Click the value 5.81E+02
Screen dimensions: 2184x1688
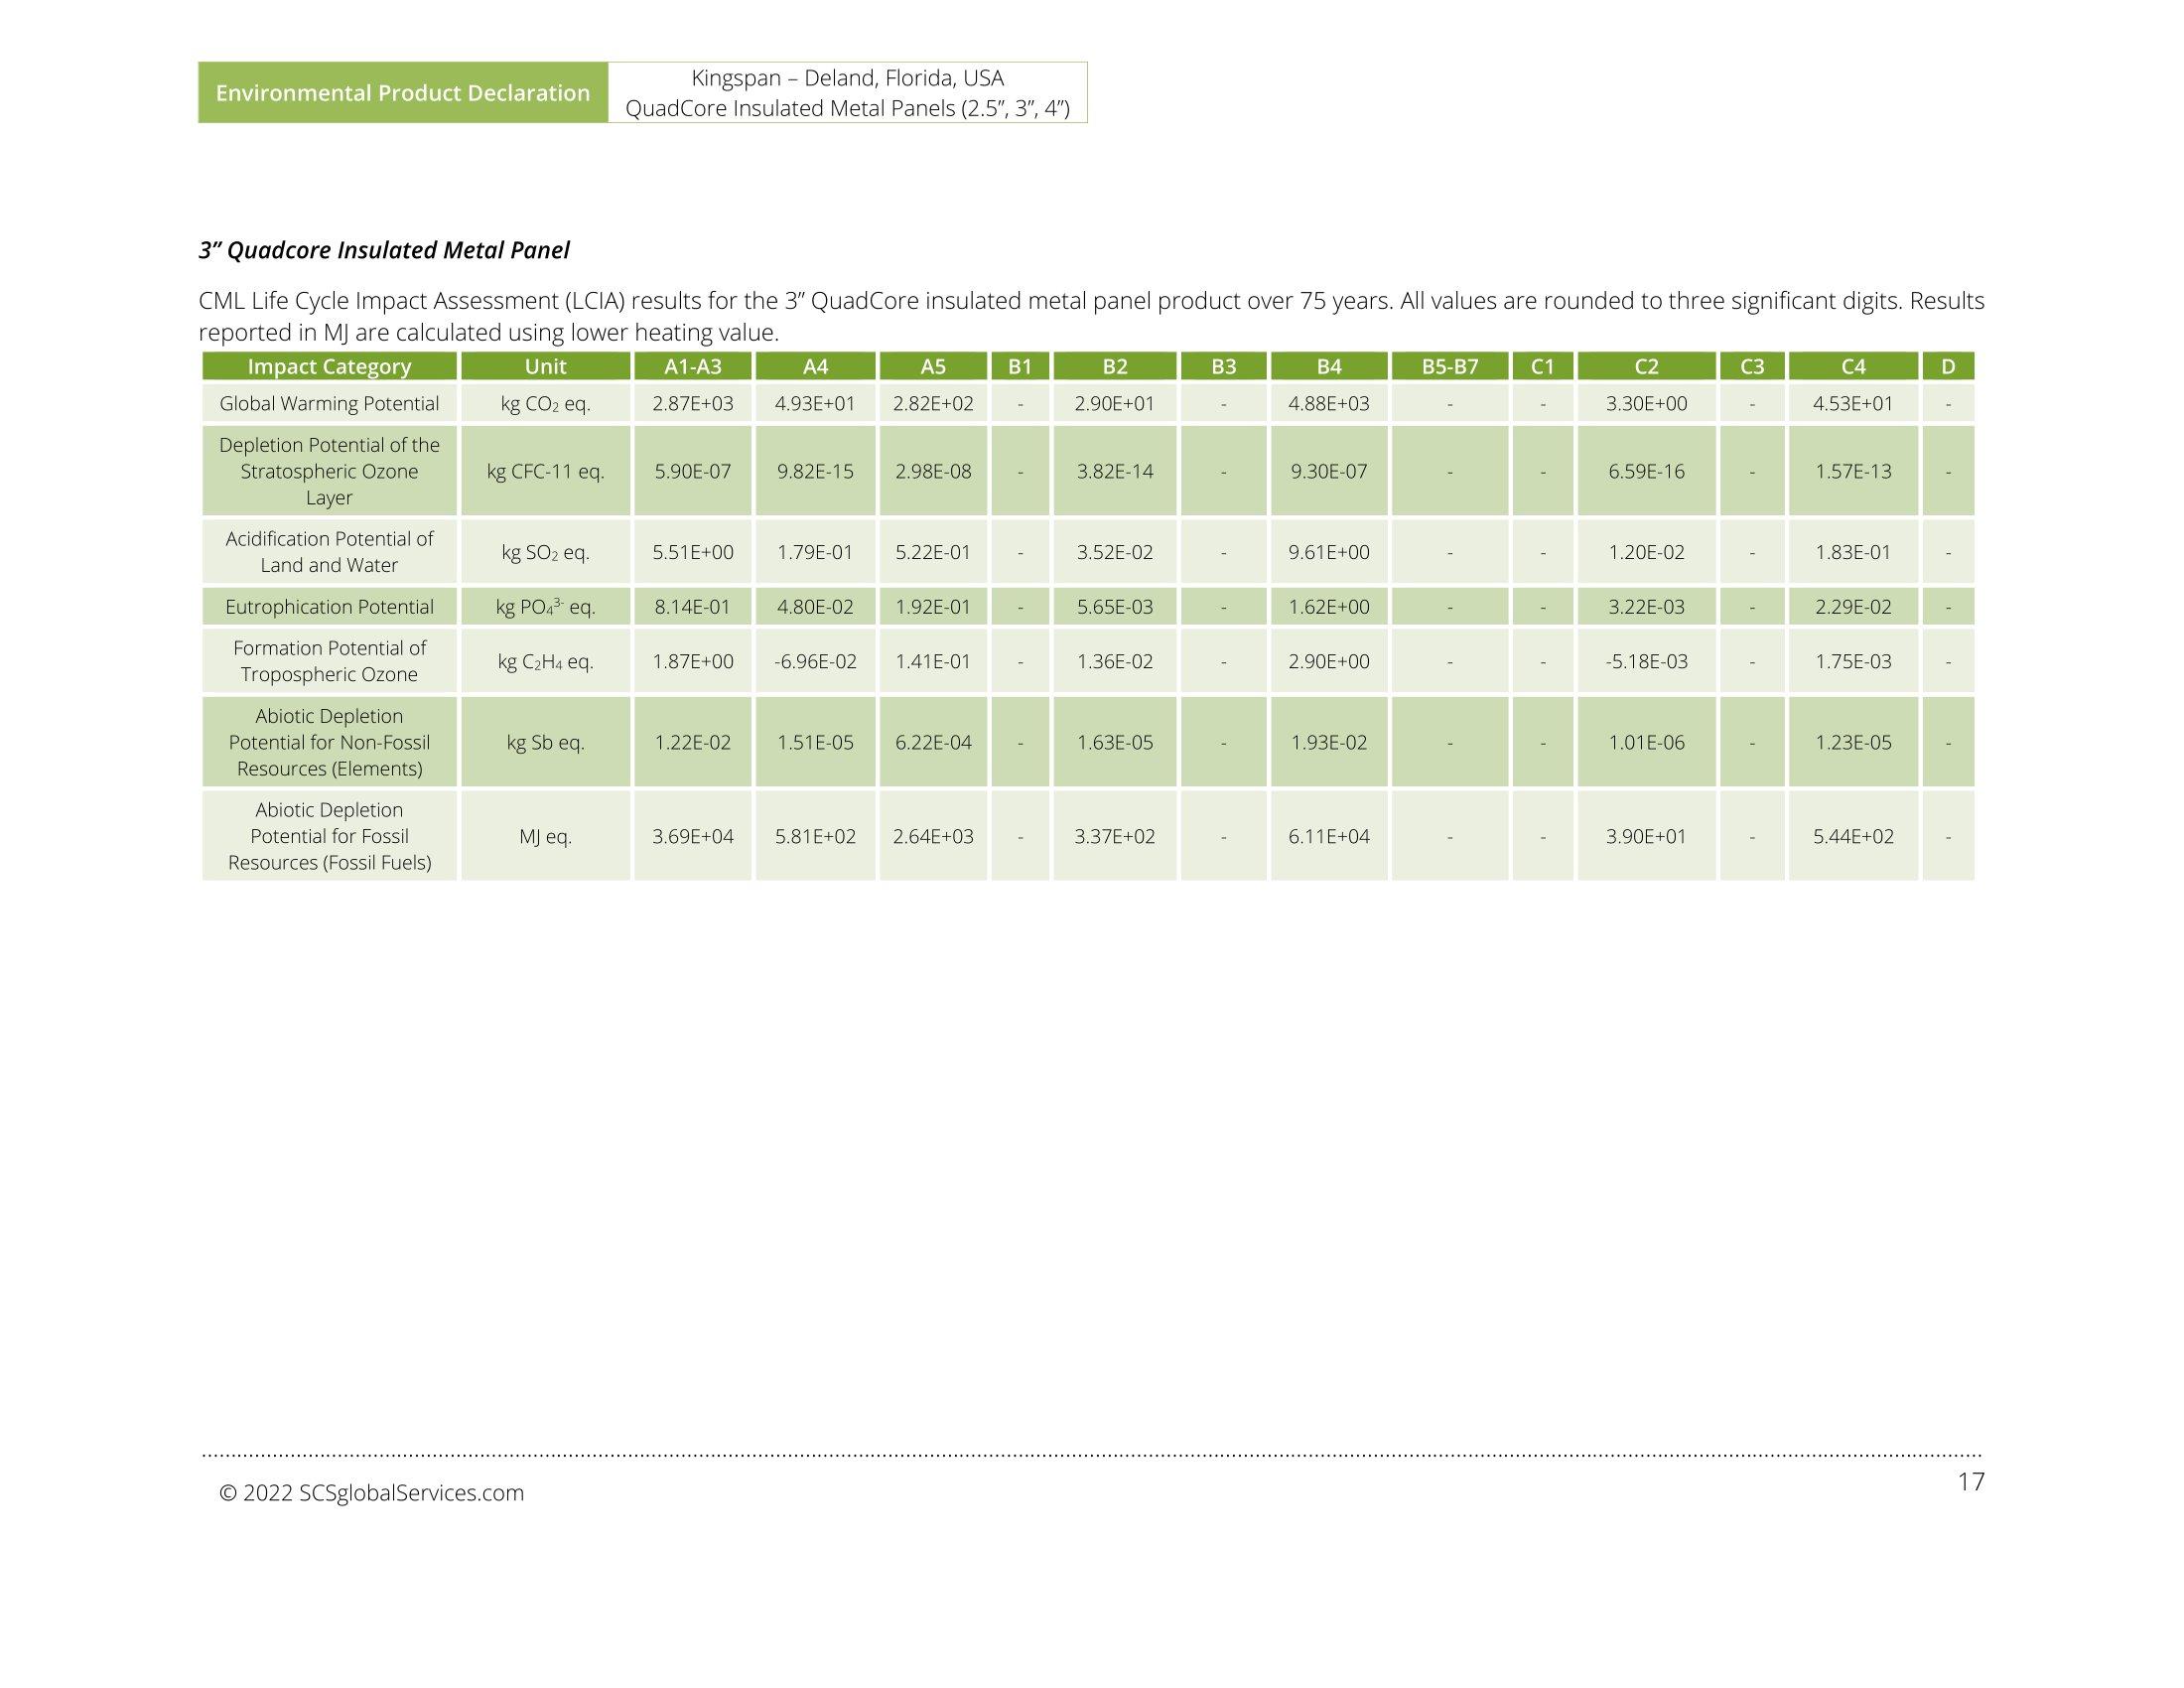815,836
